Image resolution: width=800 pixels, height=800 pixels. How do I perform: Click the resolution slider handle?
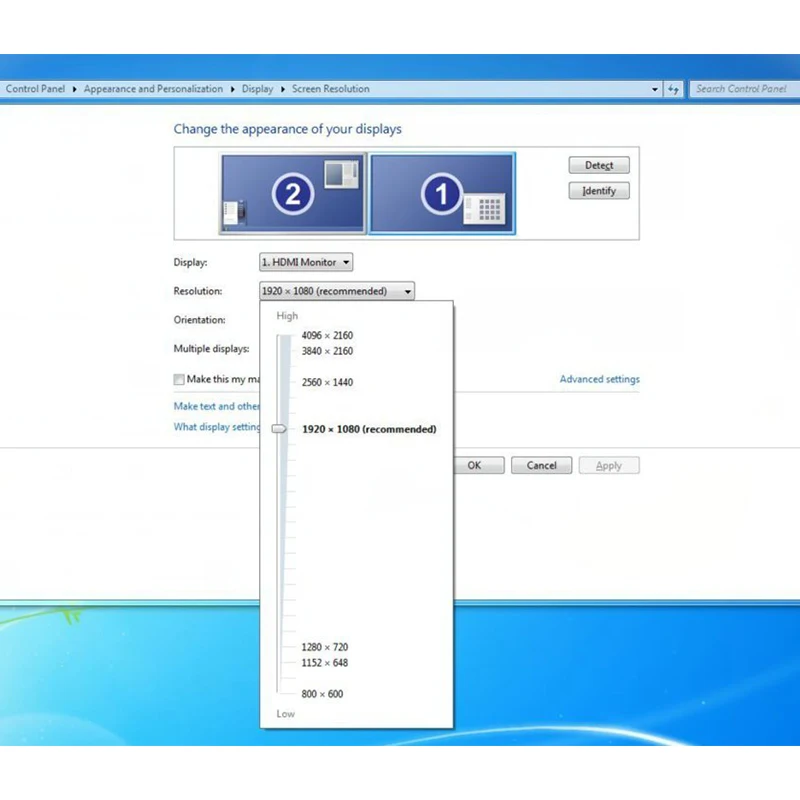click(x=279, y=429)
